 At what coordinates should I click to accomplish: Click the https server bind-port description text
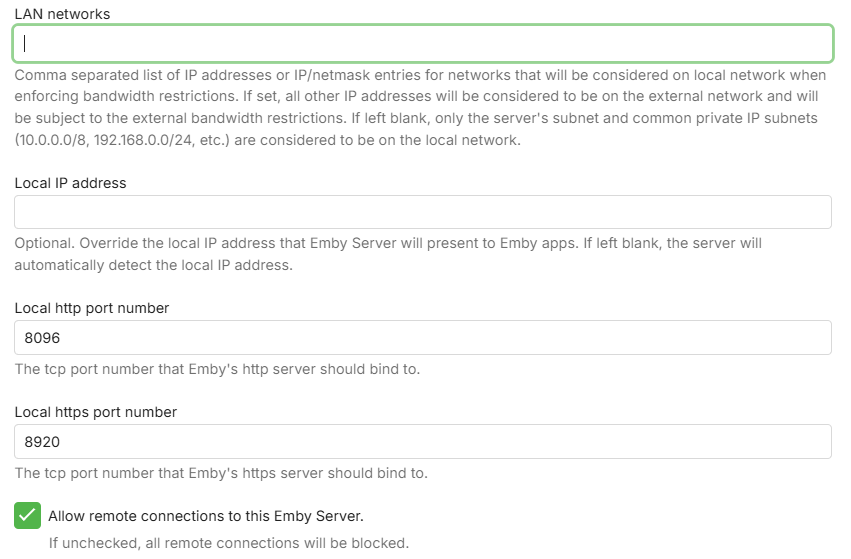point(221,473)
